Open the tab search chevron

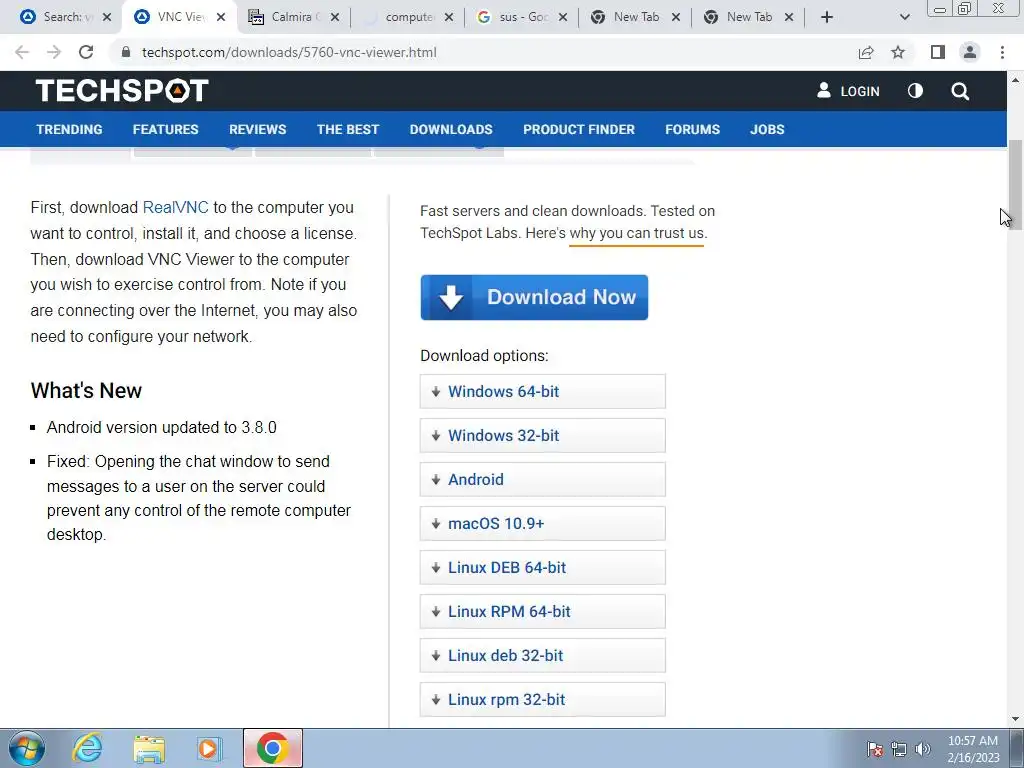point(904,17)
